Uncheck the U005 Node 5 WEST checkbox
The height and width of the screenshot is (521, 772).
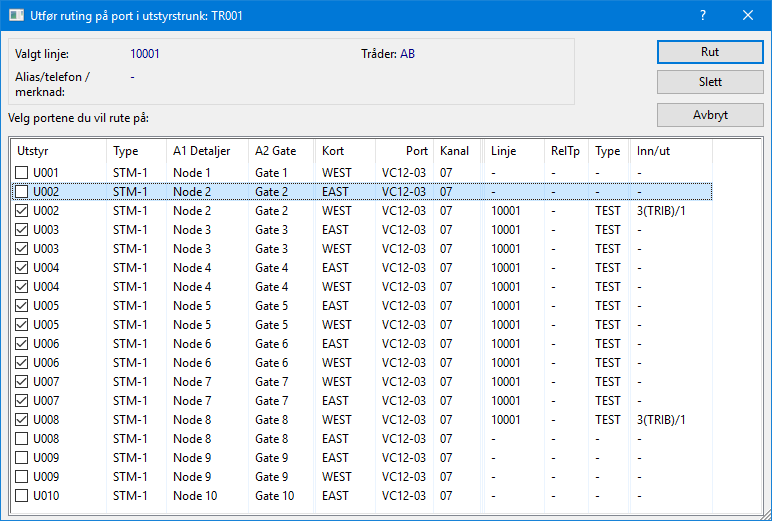(22, 325)
